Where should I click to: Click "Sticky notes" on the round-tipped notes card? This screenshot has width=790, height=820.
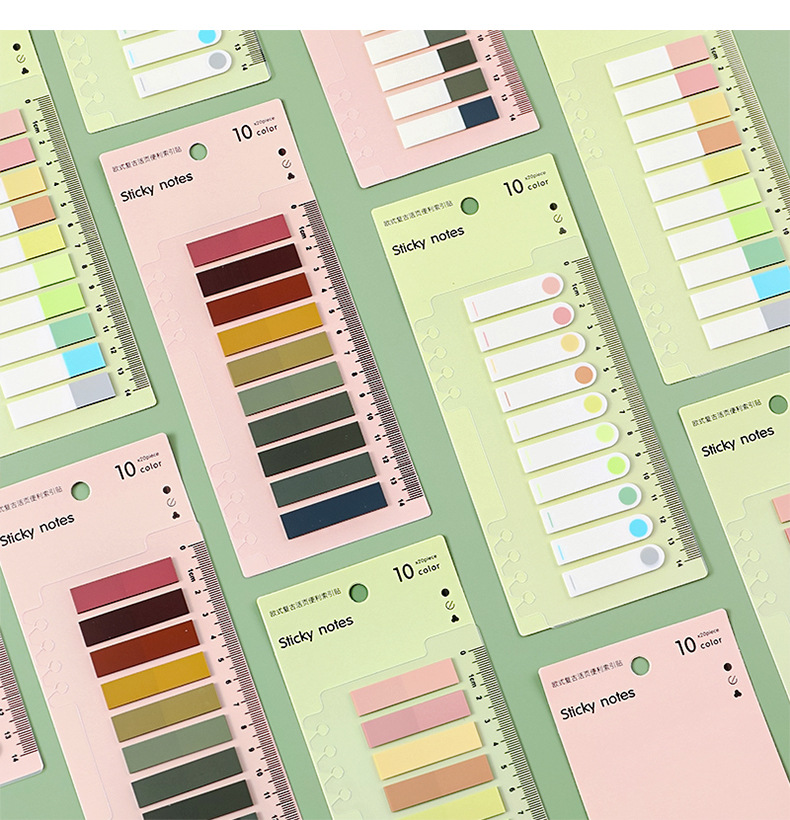tap(428, 241)
